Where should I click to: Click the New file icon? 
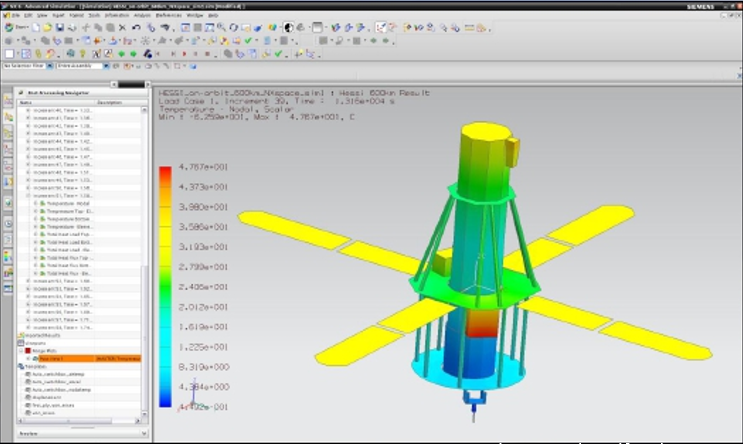36,28
